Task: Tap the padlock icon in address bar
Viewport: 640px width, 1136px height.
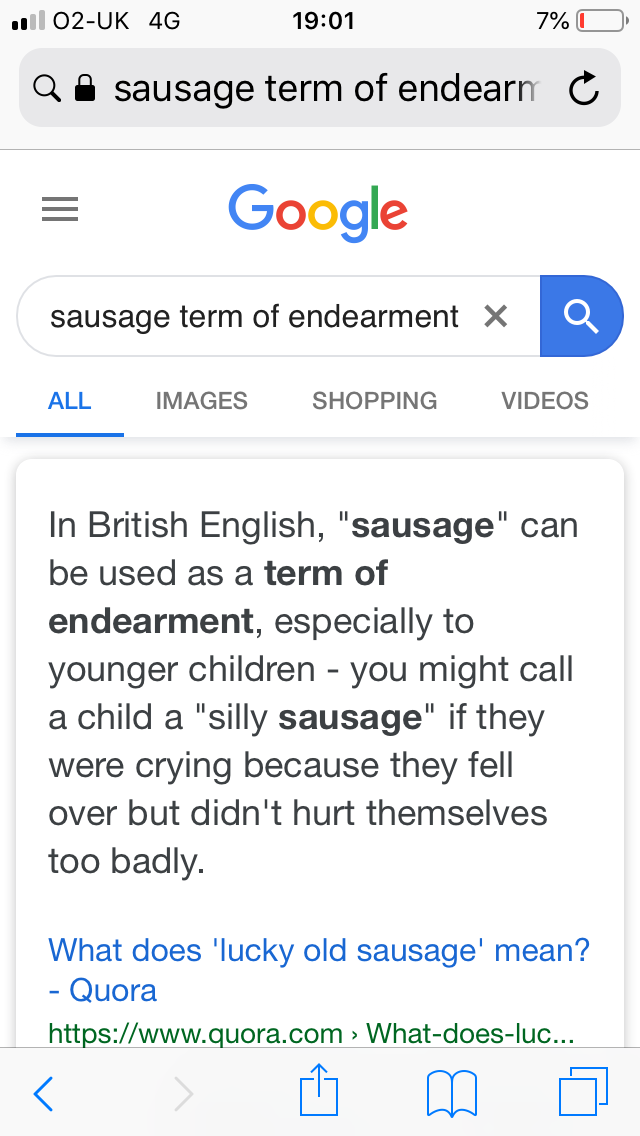Action: (x=85, y=90)
